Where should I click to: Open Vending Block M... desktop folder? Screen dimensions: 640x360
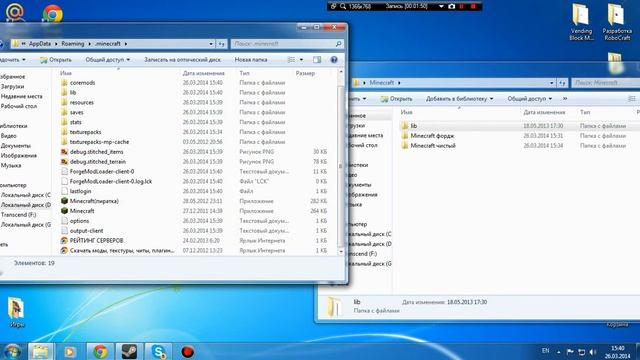click(581, 22)
